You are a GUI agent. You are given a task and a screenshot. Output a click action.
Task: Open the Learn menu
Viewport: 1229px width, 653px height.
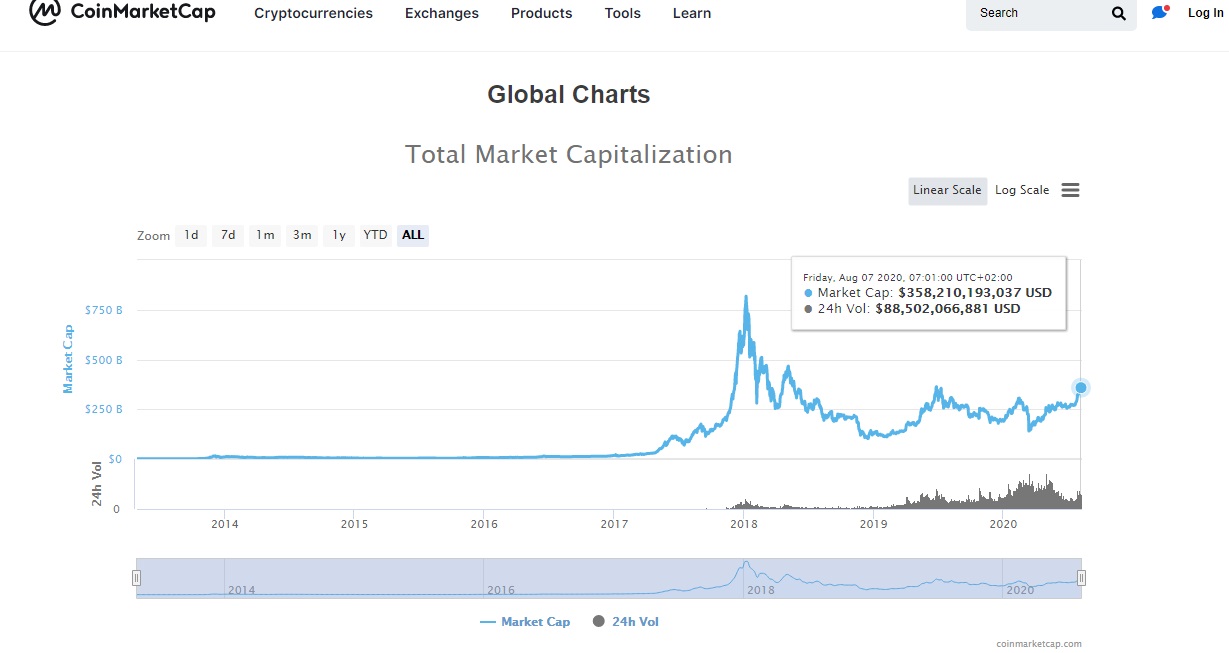pyautogui.click(x=692, y=13)
